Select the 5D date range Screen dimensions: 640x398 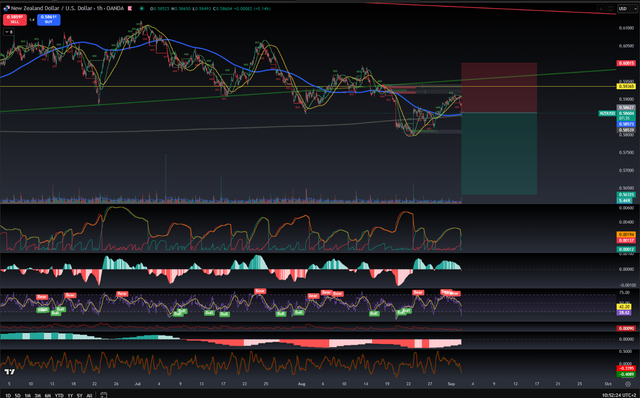tap(18, 395)
